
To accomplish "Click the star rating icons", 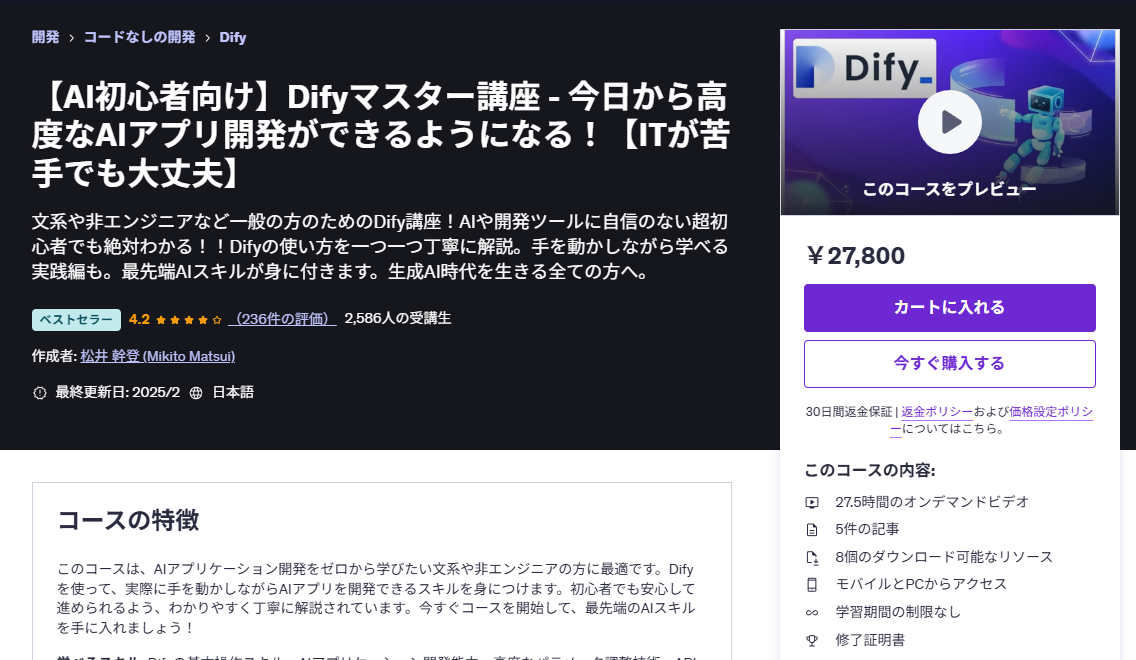I will pos(188,319).
